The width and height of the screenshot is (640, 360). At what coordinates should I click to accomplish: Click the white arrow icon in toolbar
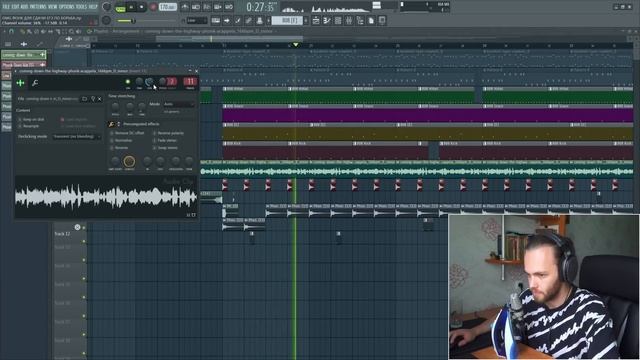[227, 20]
